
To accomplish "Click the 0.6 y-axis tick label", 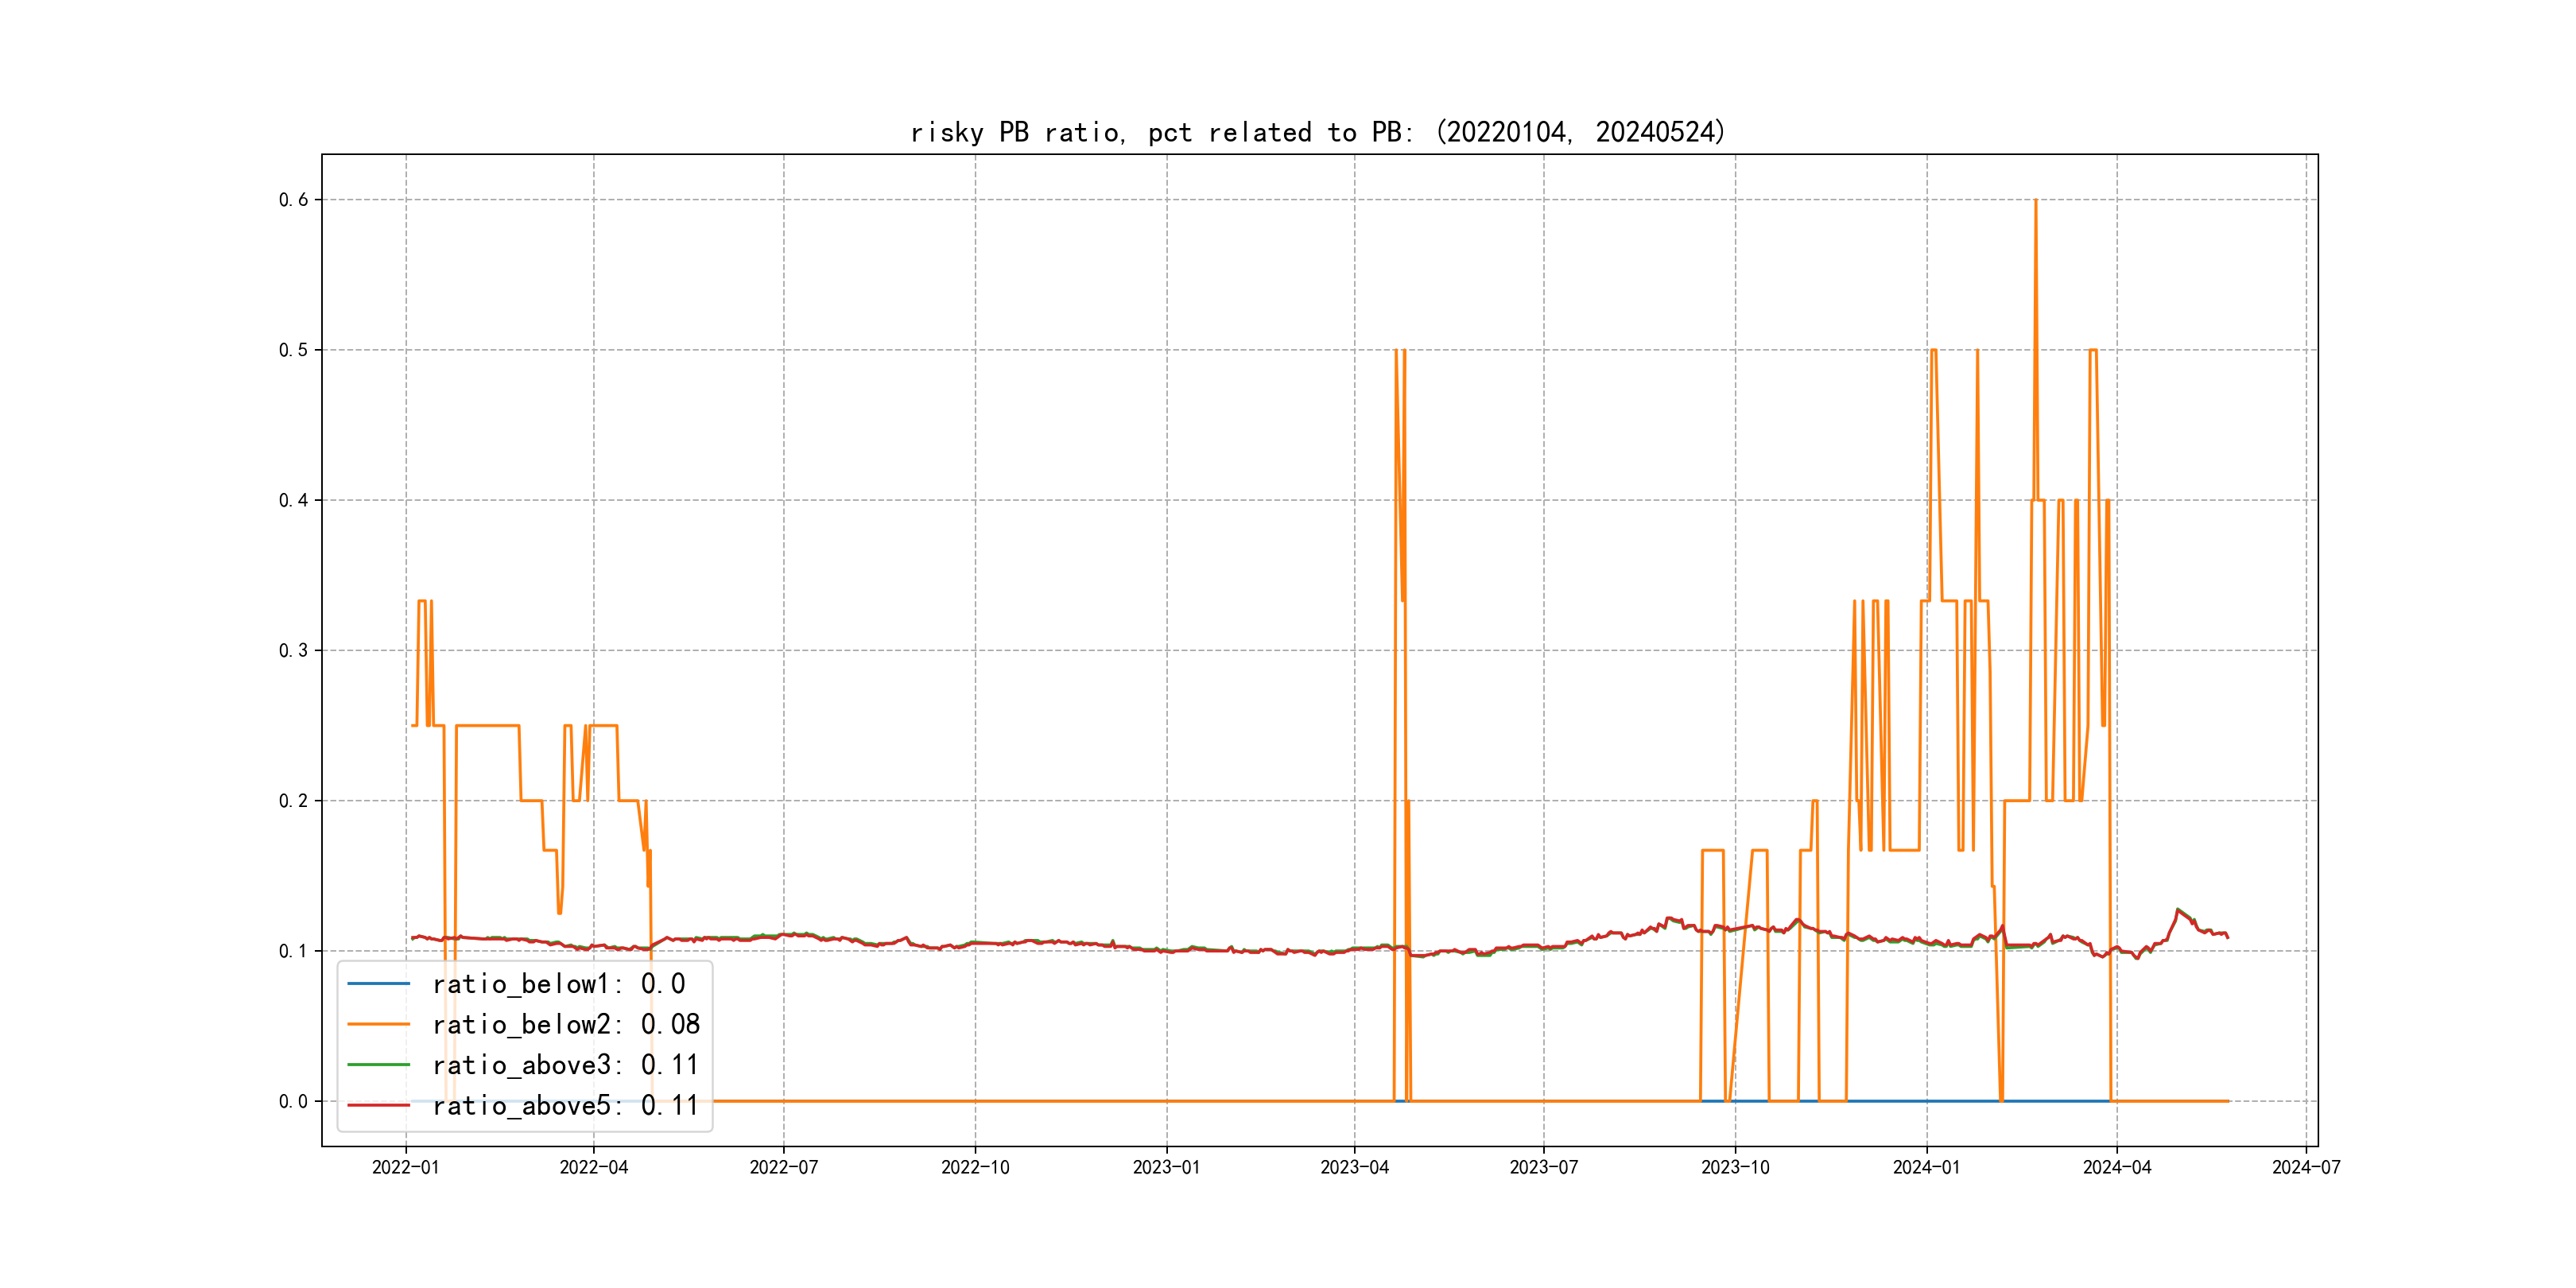I will (293, 200).
